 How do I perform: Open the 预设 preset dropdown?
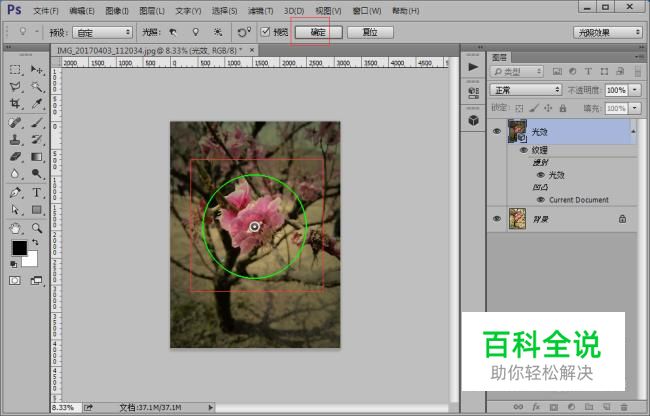(x=102, y=32)
